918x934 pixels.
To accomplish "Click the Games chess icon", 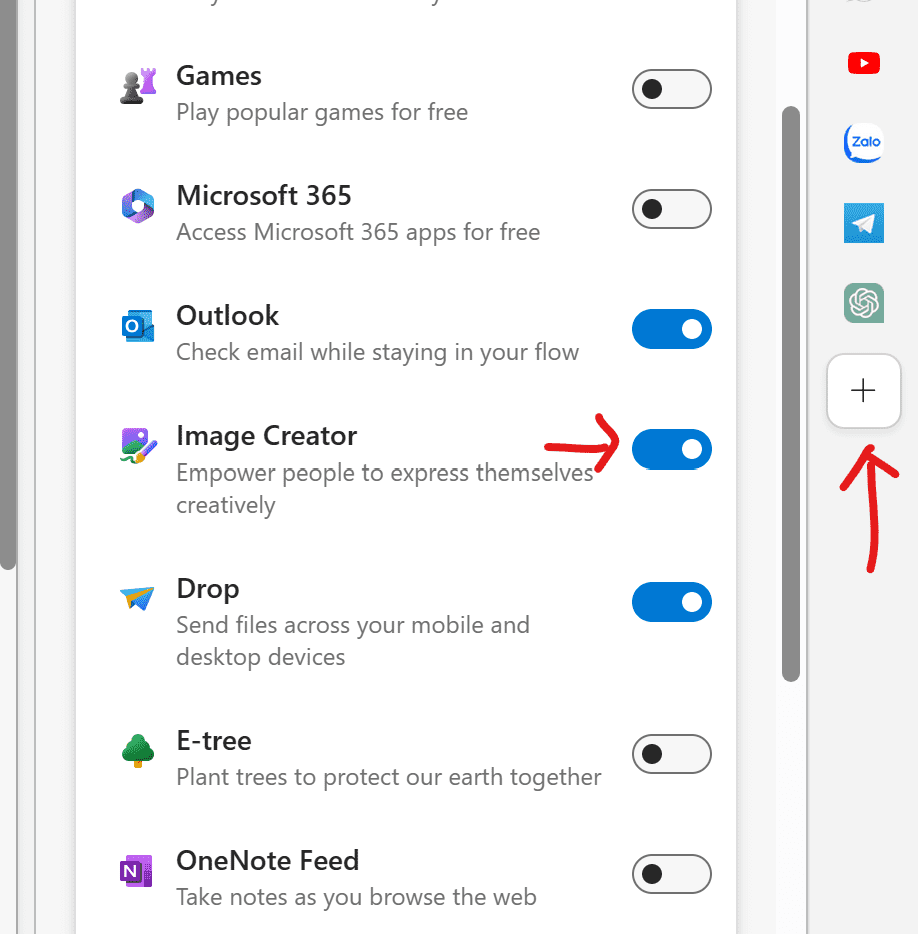I will pyautogui.click(x=138, y=86).
